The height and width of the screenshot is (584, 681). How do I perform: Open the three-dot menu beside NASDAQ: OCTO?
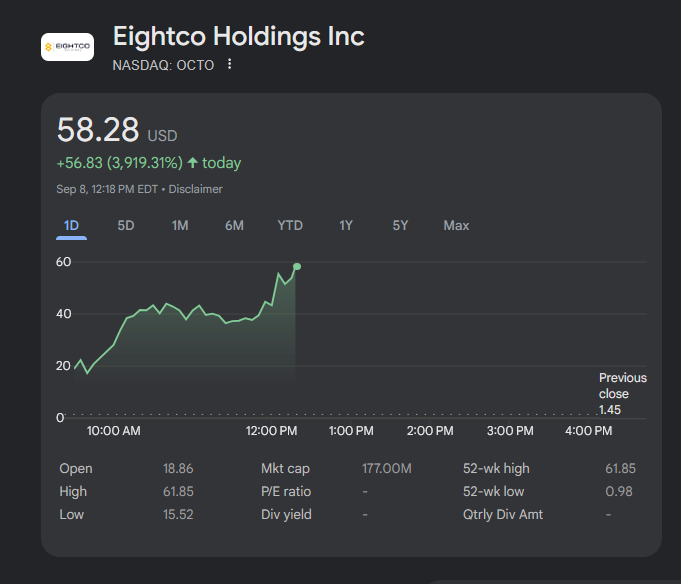click(229, 64)
